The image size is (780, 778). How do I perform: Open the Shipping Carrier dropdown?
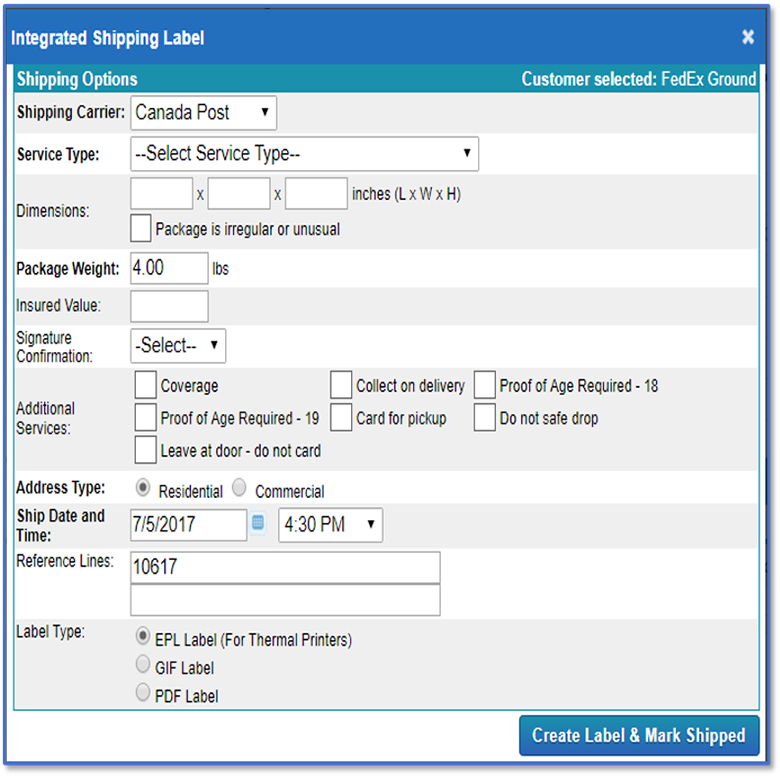pyautogui.click(x=203, y=112)
